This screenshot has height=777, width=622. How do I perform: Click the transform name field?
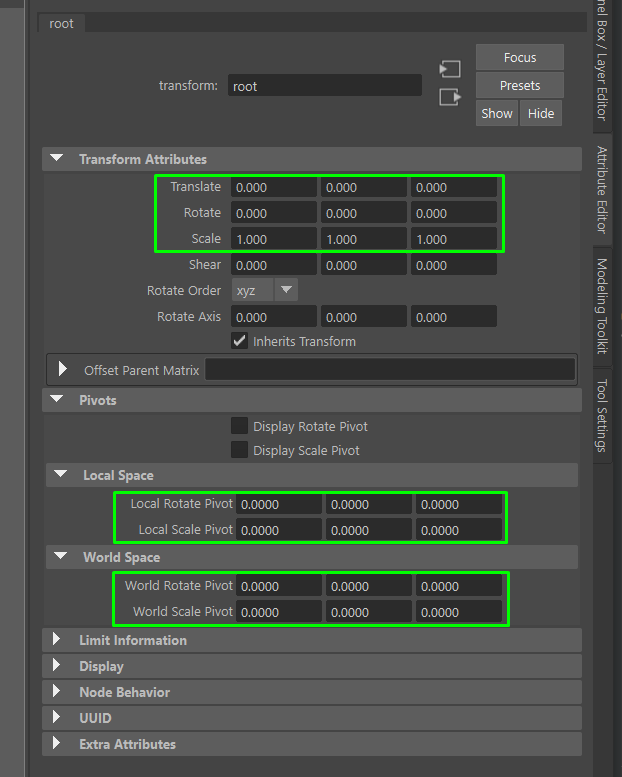324,86
